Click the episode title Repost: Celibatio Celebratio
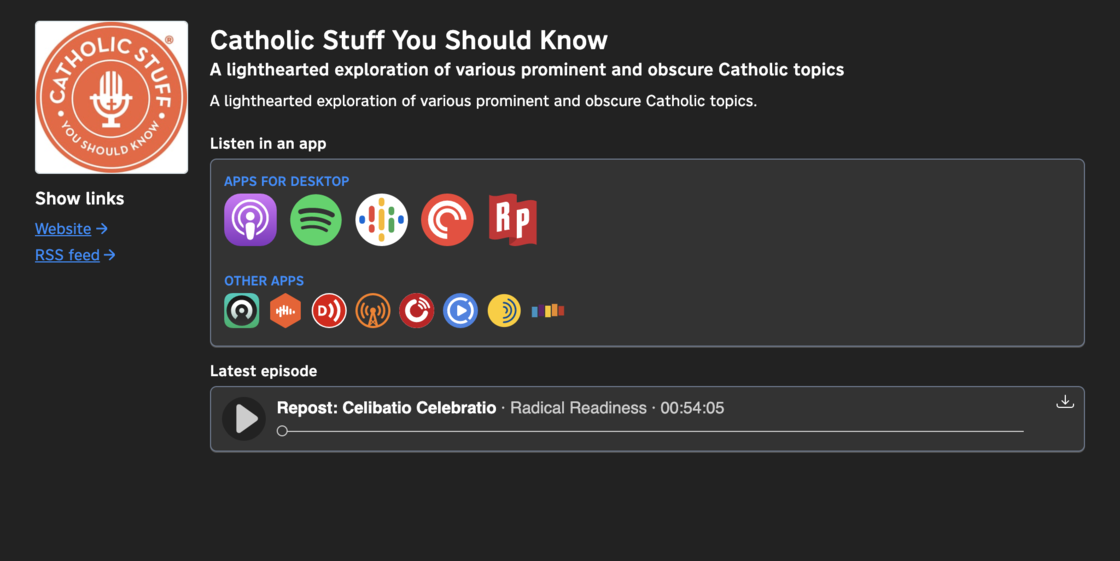1120x561 pixels. (386, 408)
